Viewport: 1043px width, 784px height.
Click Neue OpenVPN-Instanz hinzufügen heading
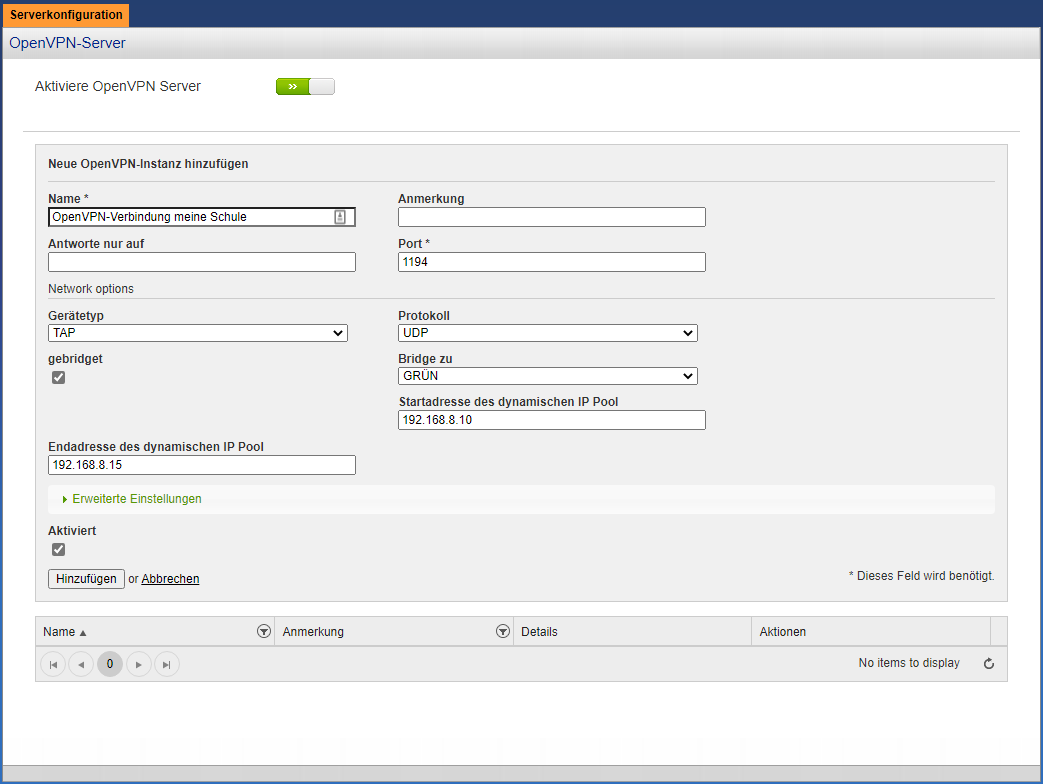148,164
